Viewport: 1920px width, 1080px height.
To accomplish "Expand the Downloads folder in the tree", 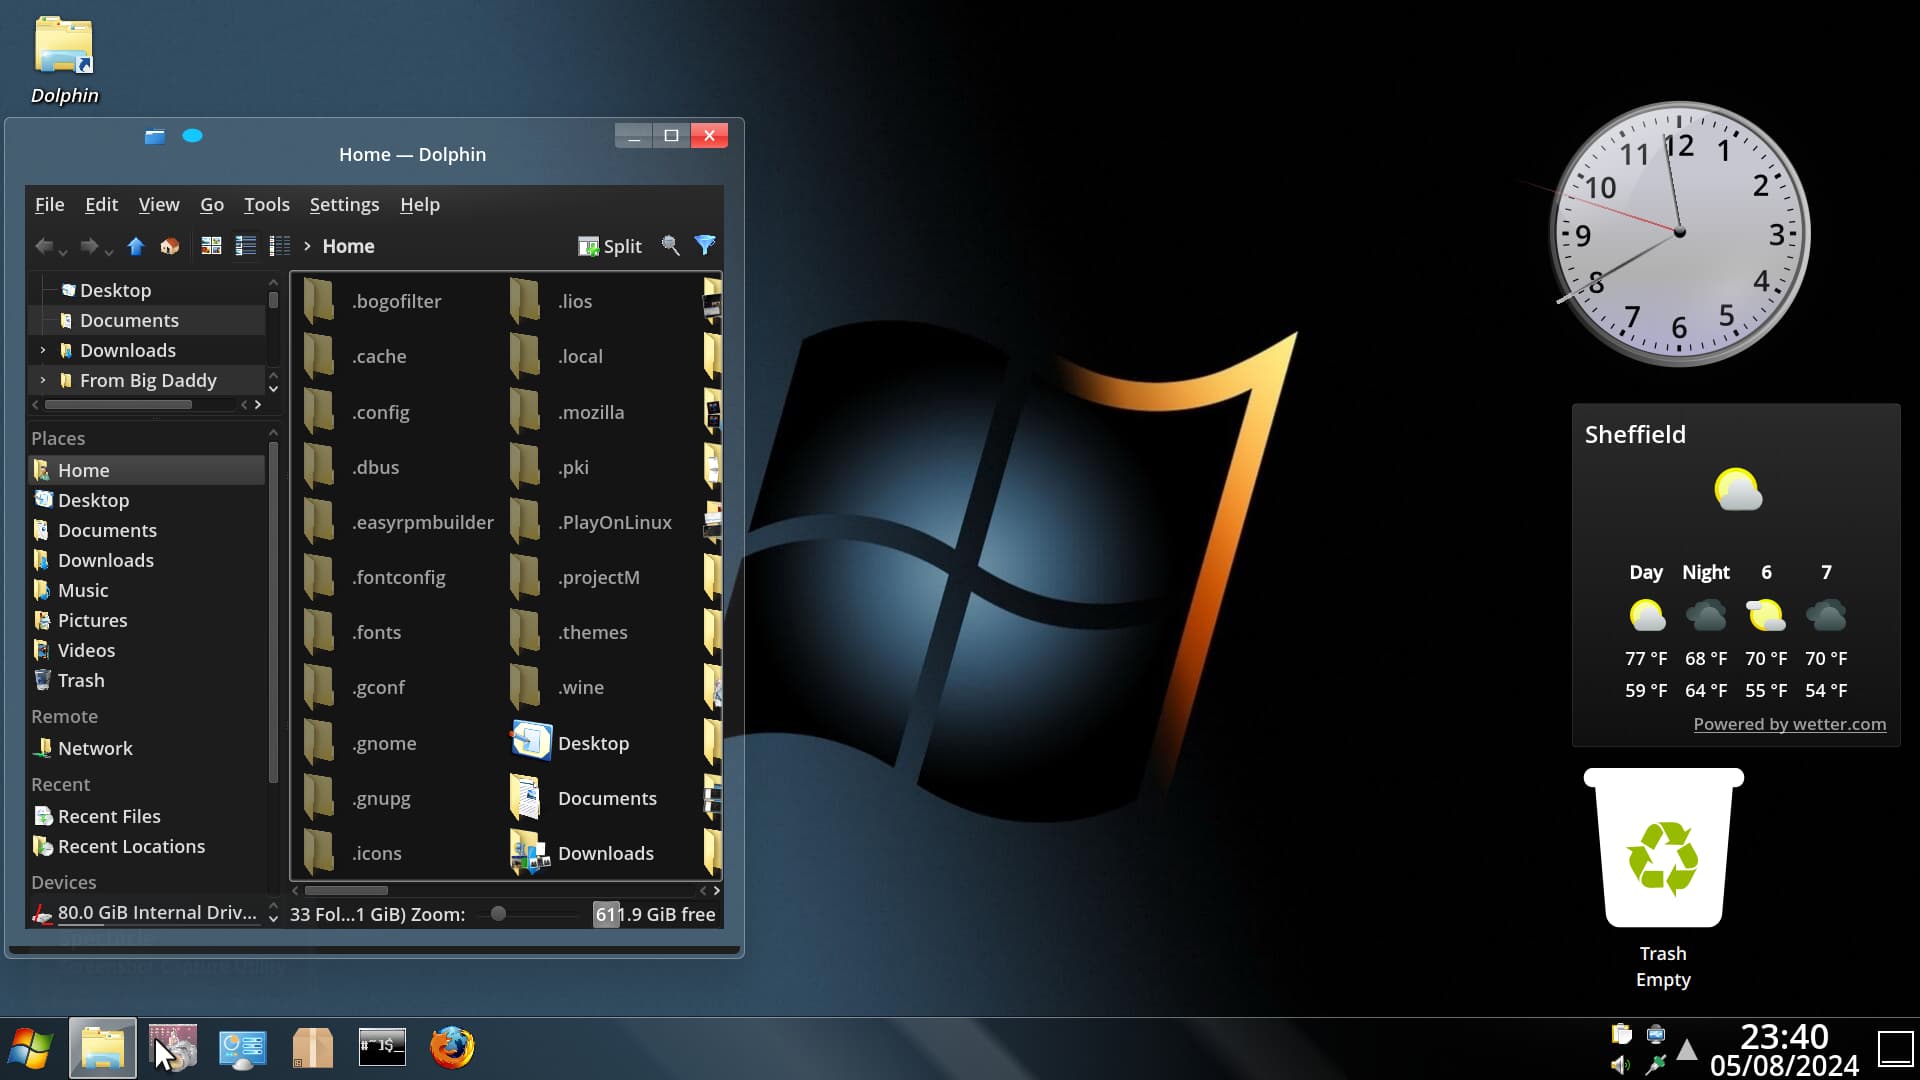I will pyautogui.click(x=43, y=350).
